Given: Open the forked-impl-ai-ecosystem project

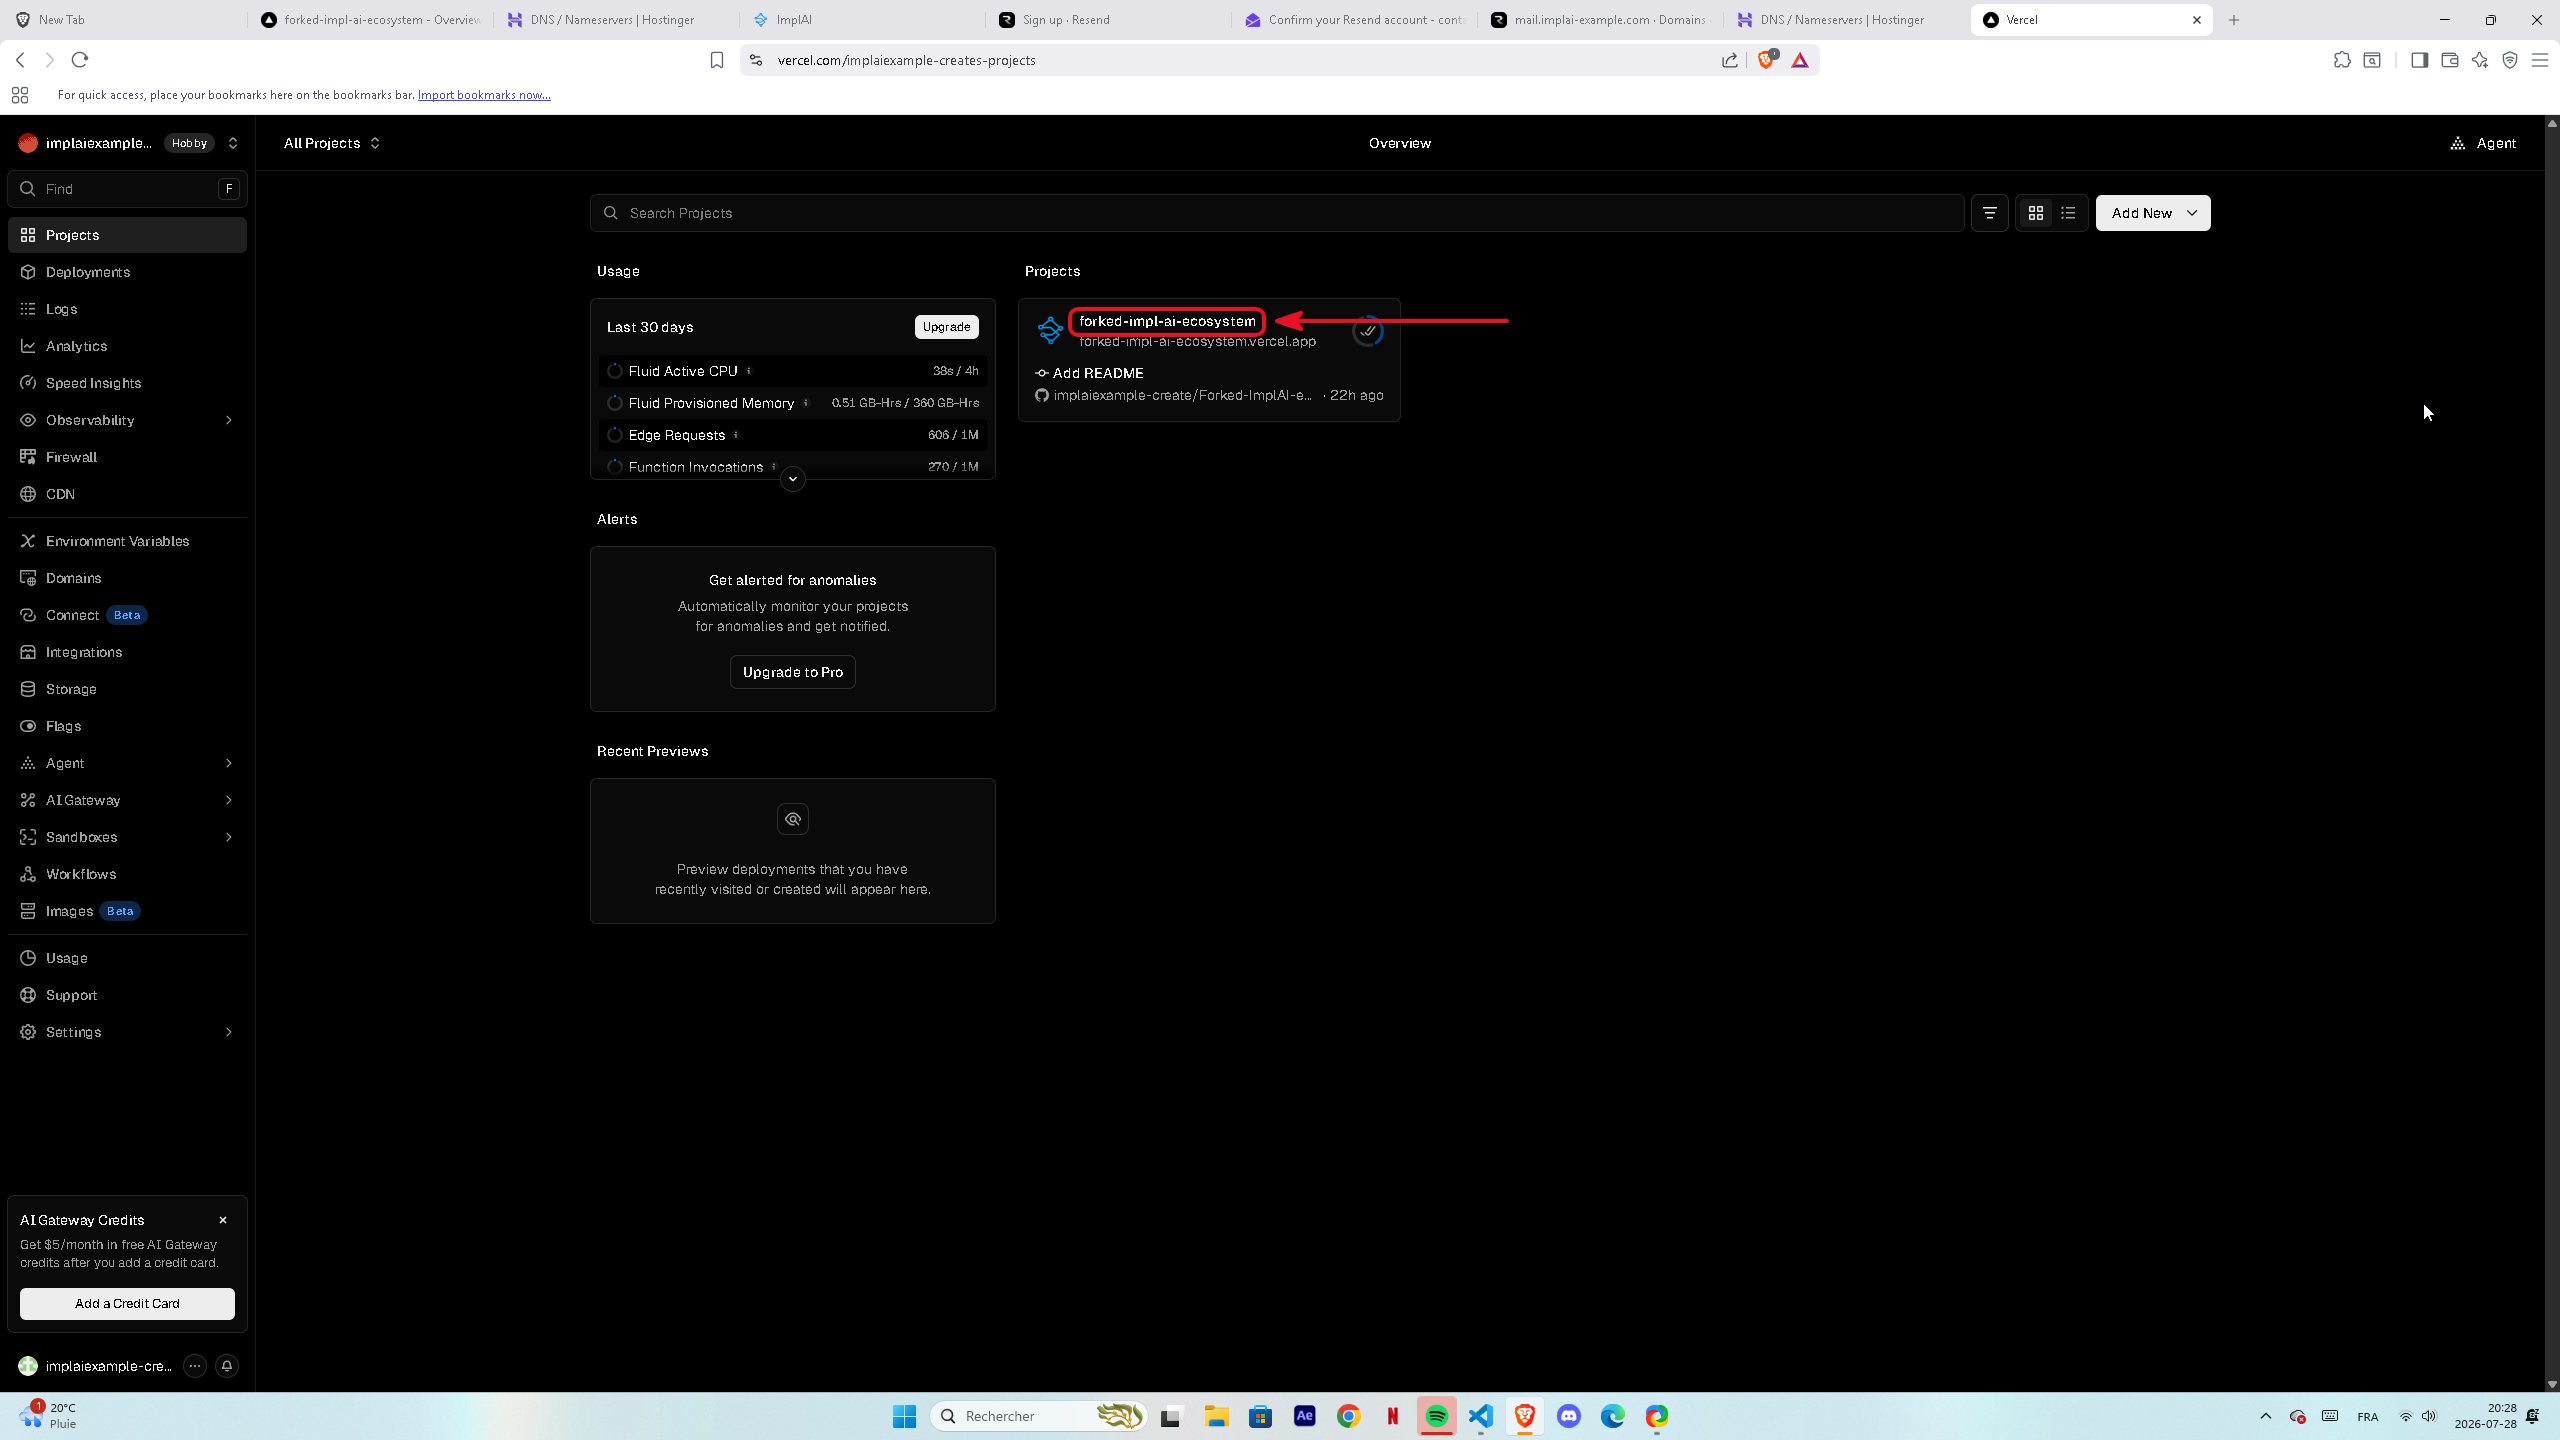Looking at the screenshot, I should tap(1167, 321).
